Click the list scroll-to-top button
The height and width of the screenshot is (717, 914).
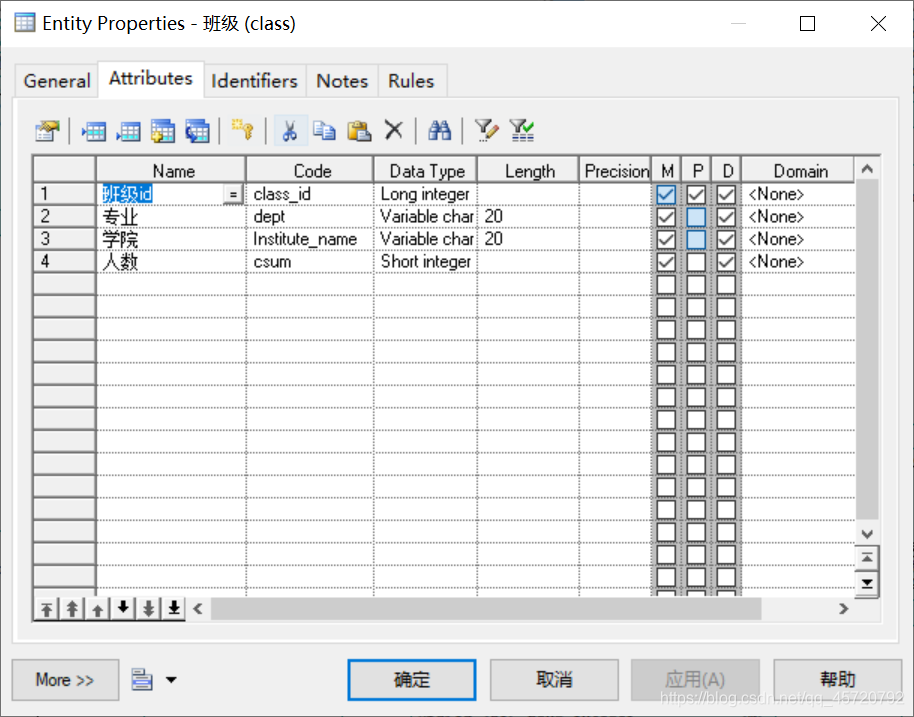click(867, 558)
